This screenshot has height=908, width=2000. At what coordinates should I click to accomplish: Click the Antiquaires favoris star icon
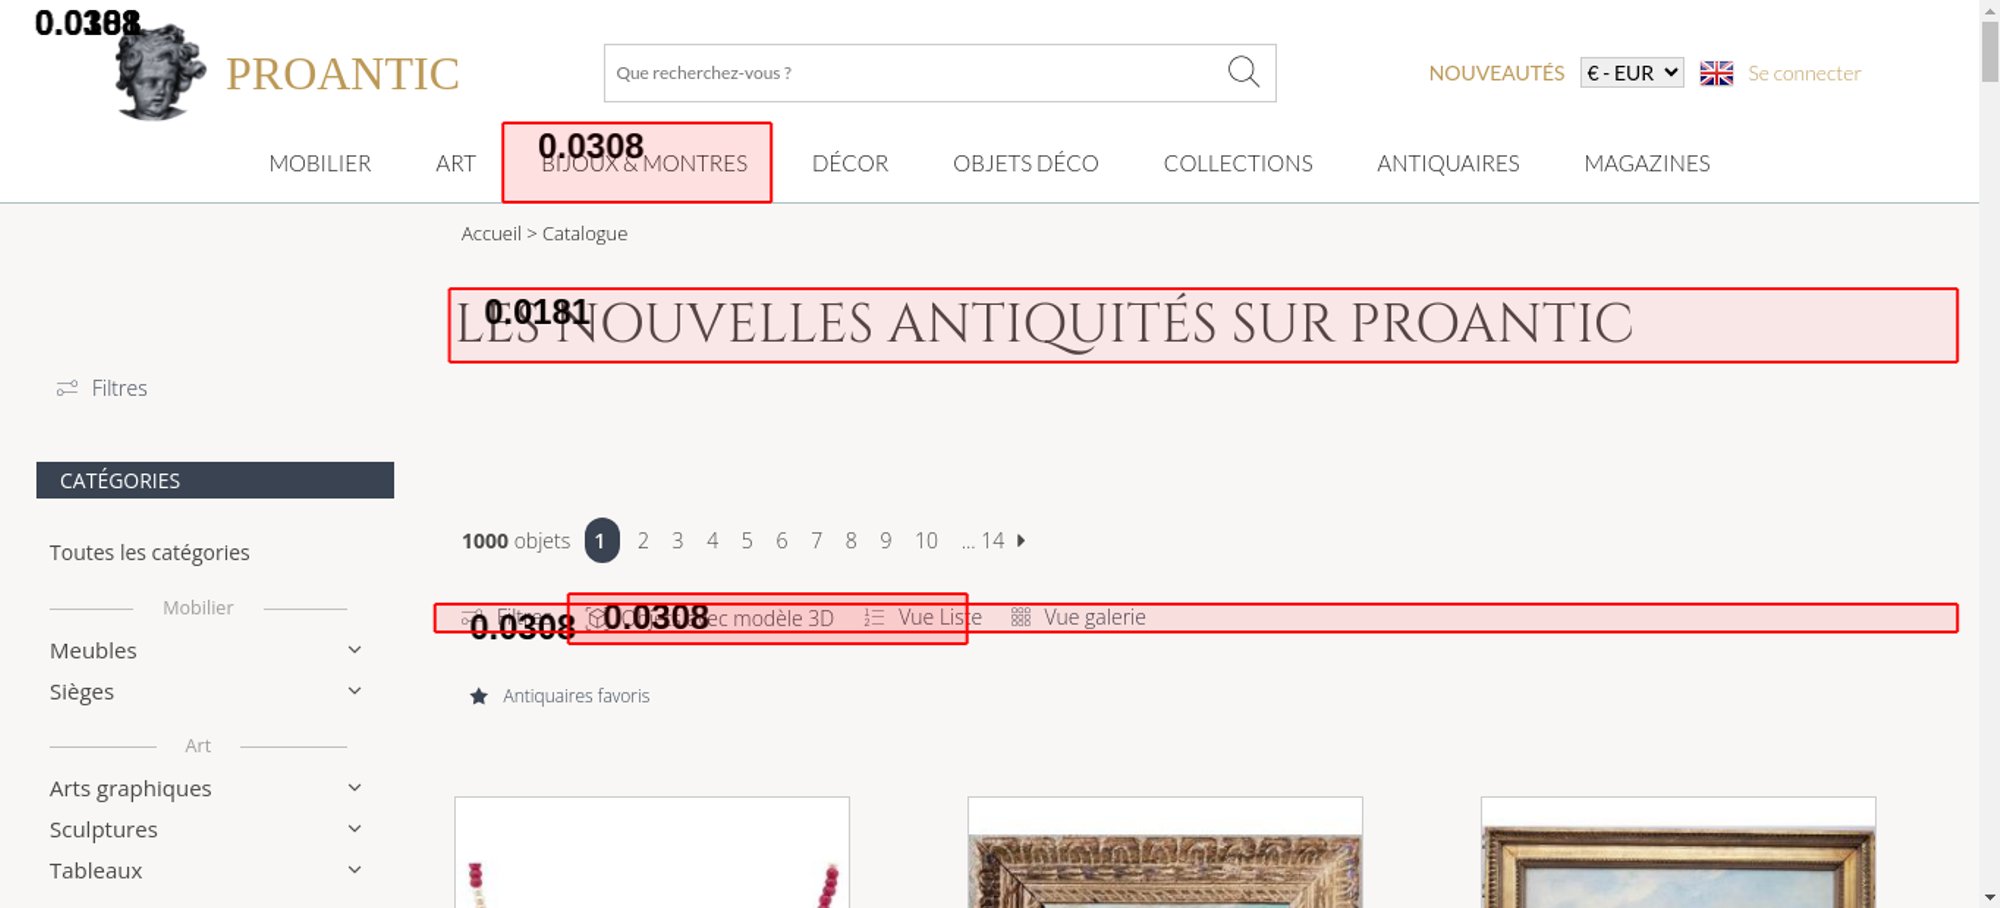pyautogui.click(x=479, y=696)
